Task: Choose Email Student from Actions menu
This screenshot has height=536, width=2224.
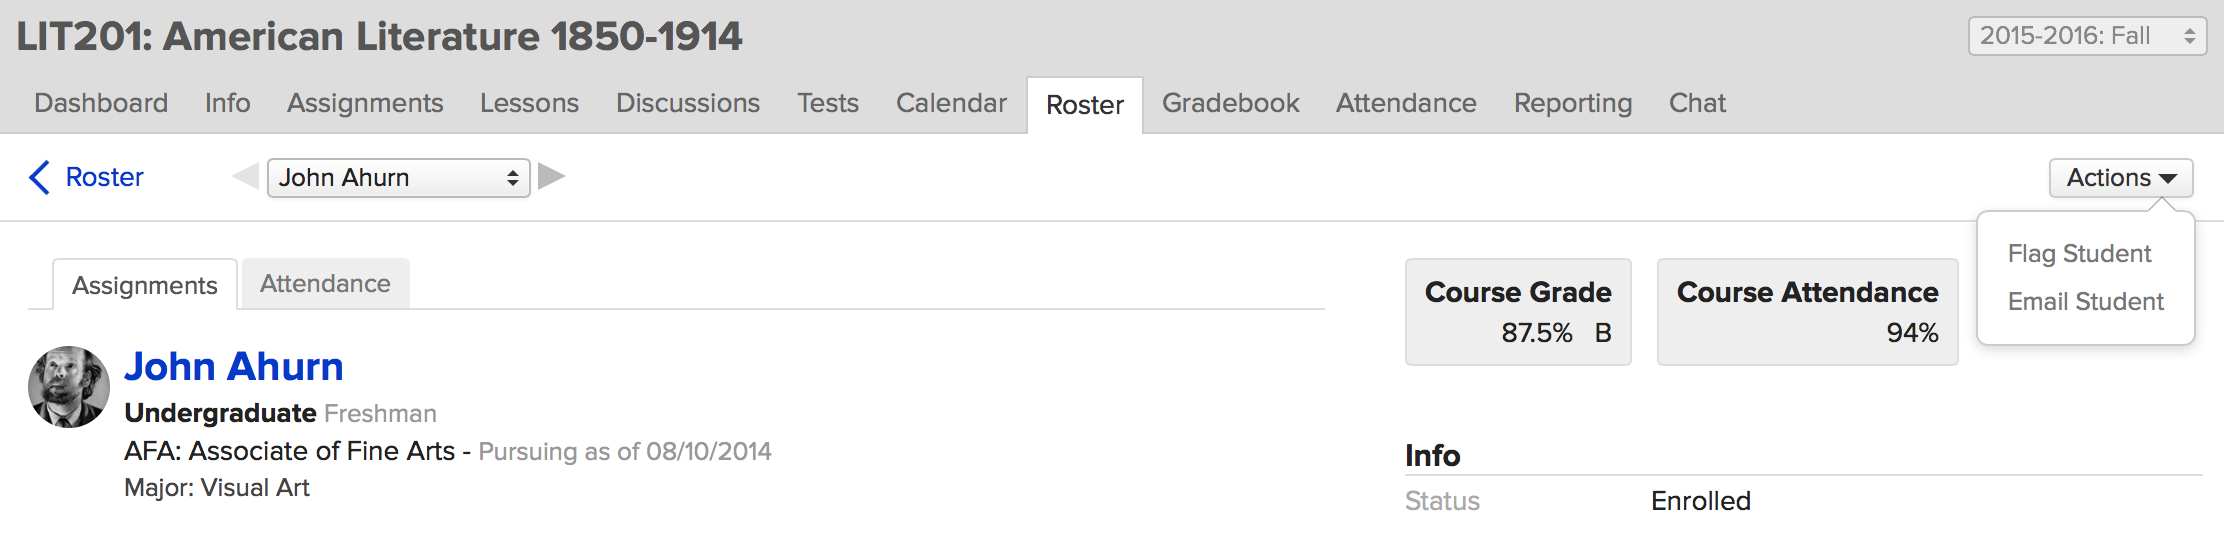Action: tap(2085, 302)
